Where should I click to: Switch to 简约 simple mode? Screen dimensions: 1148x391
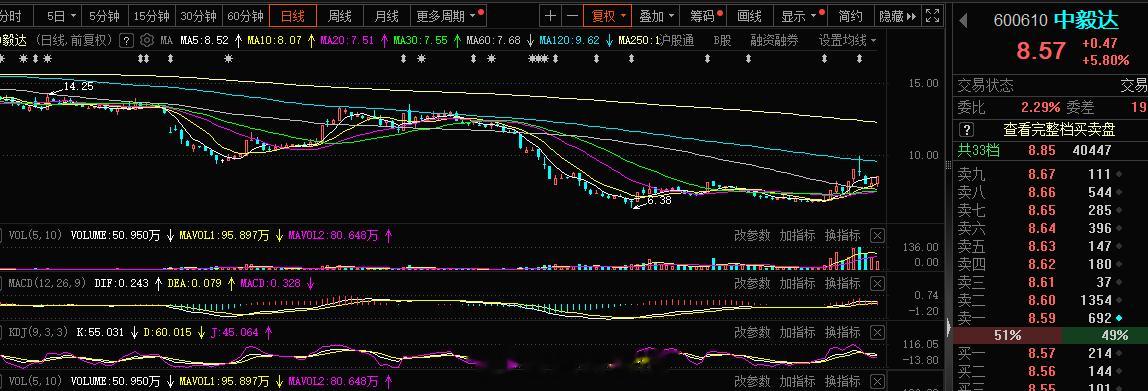(x=850, y=16)
